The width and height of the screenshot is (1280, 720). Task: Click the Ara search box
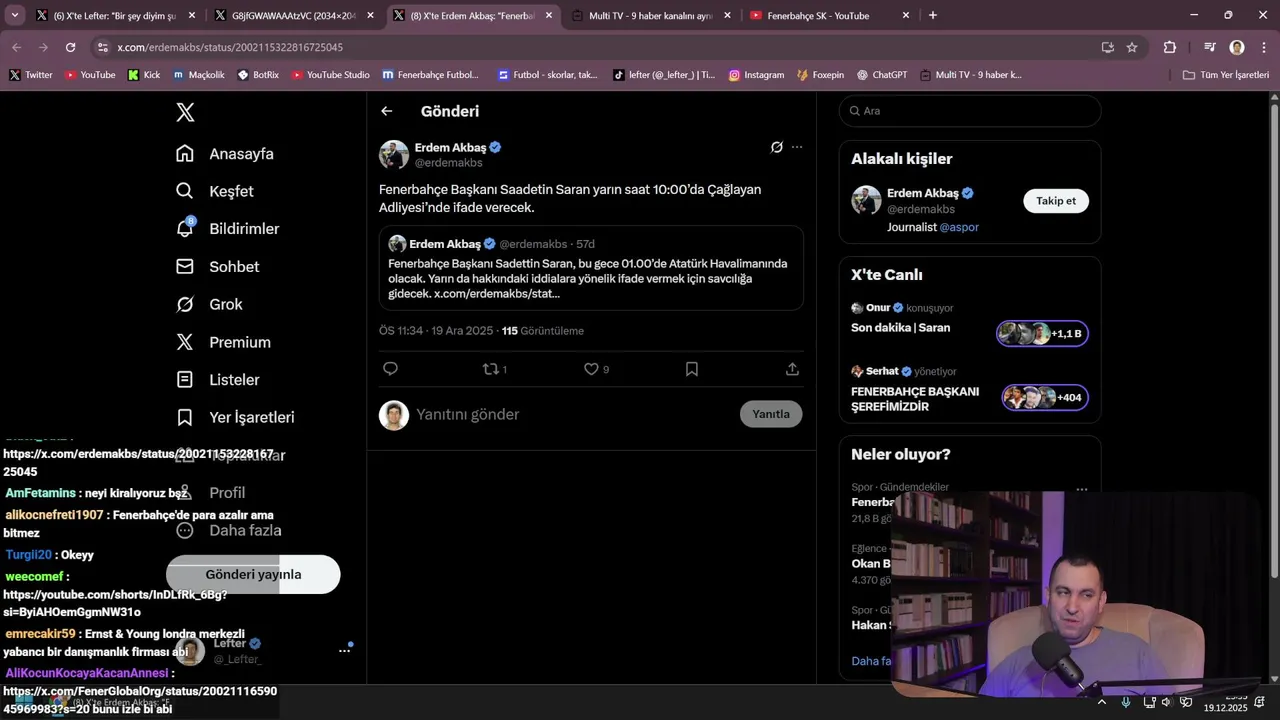tap(970, 111)
